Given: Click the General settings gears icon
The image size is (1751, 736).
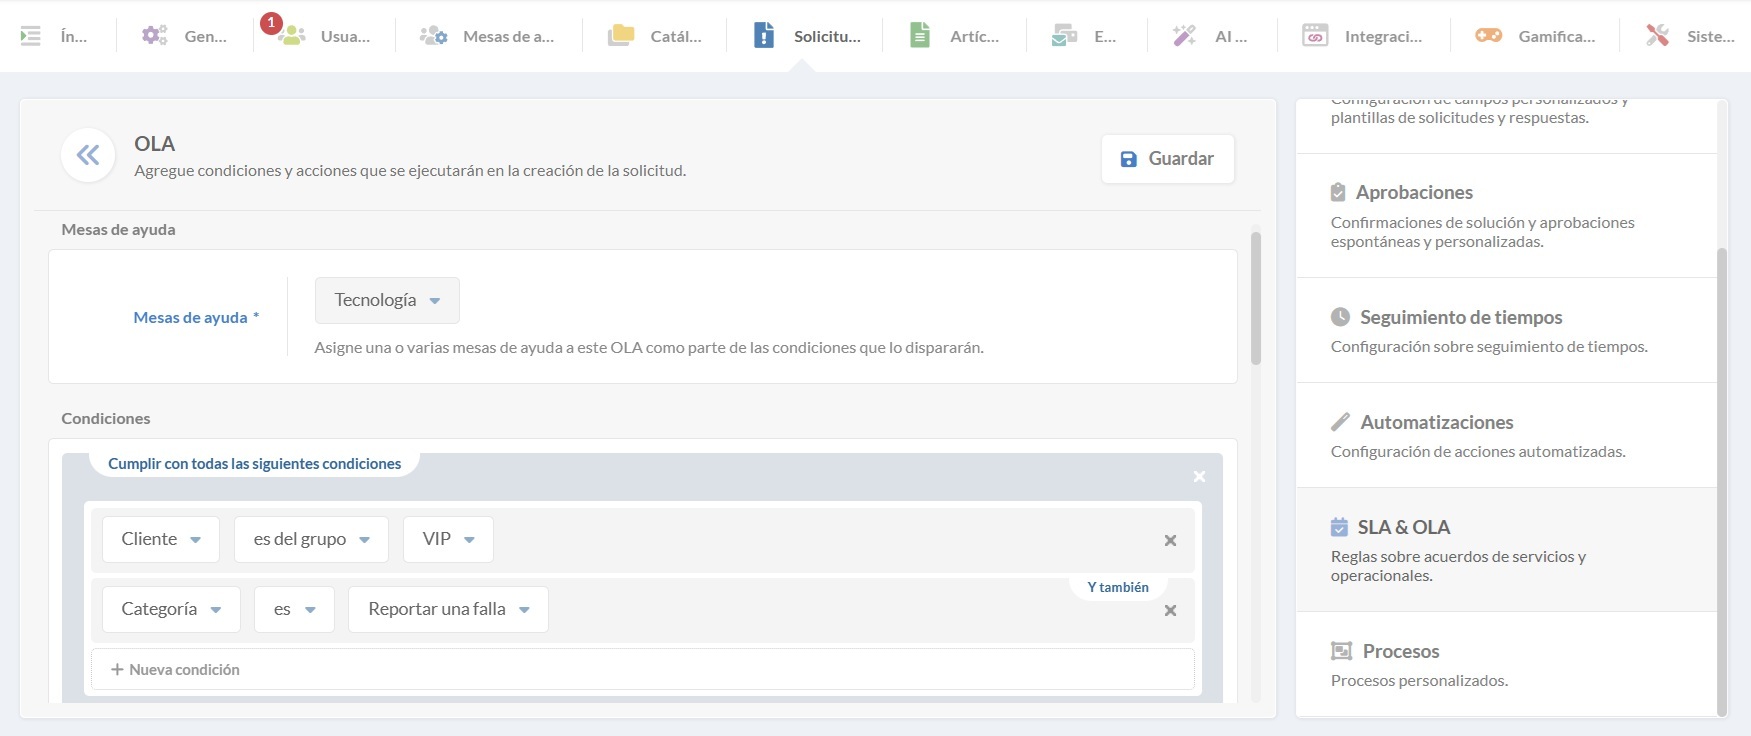Looking at the screenshot, I should coord(154,36).
